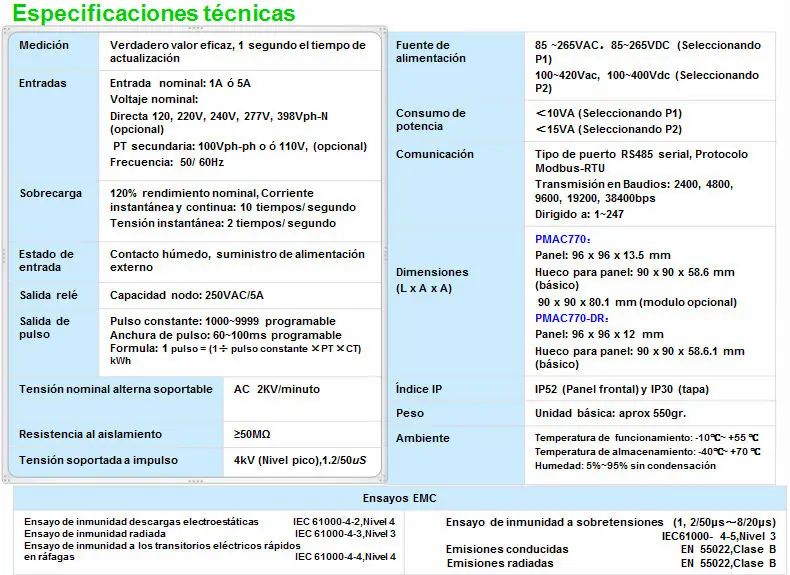
Task: Click 'Contacto húmedo' description cell
Action: (237, 261)
